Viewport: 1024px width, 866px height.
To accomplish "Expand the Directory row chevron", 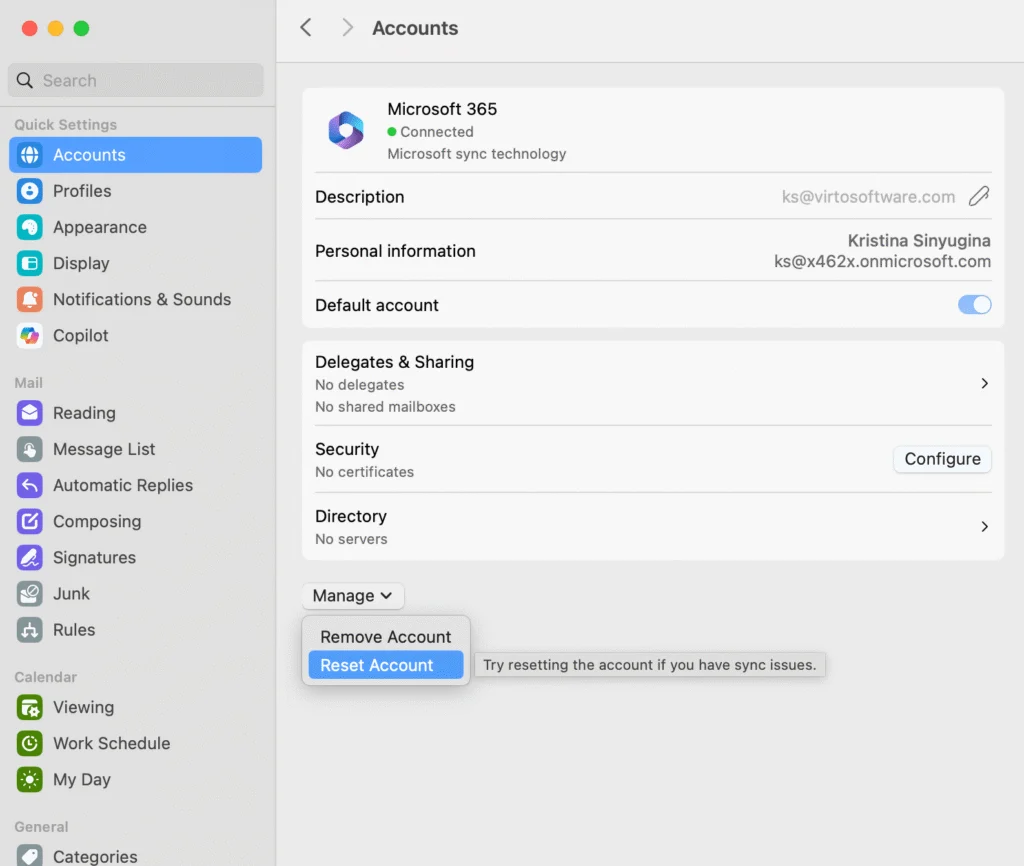I will (984, 526).
